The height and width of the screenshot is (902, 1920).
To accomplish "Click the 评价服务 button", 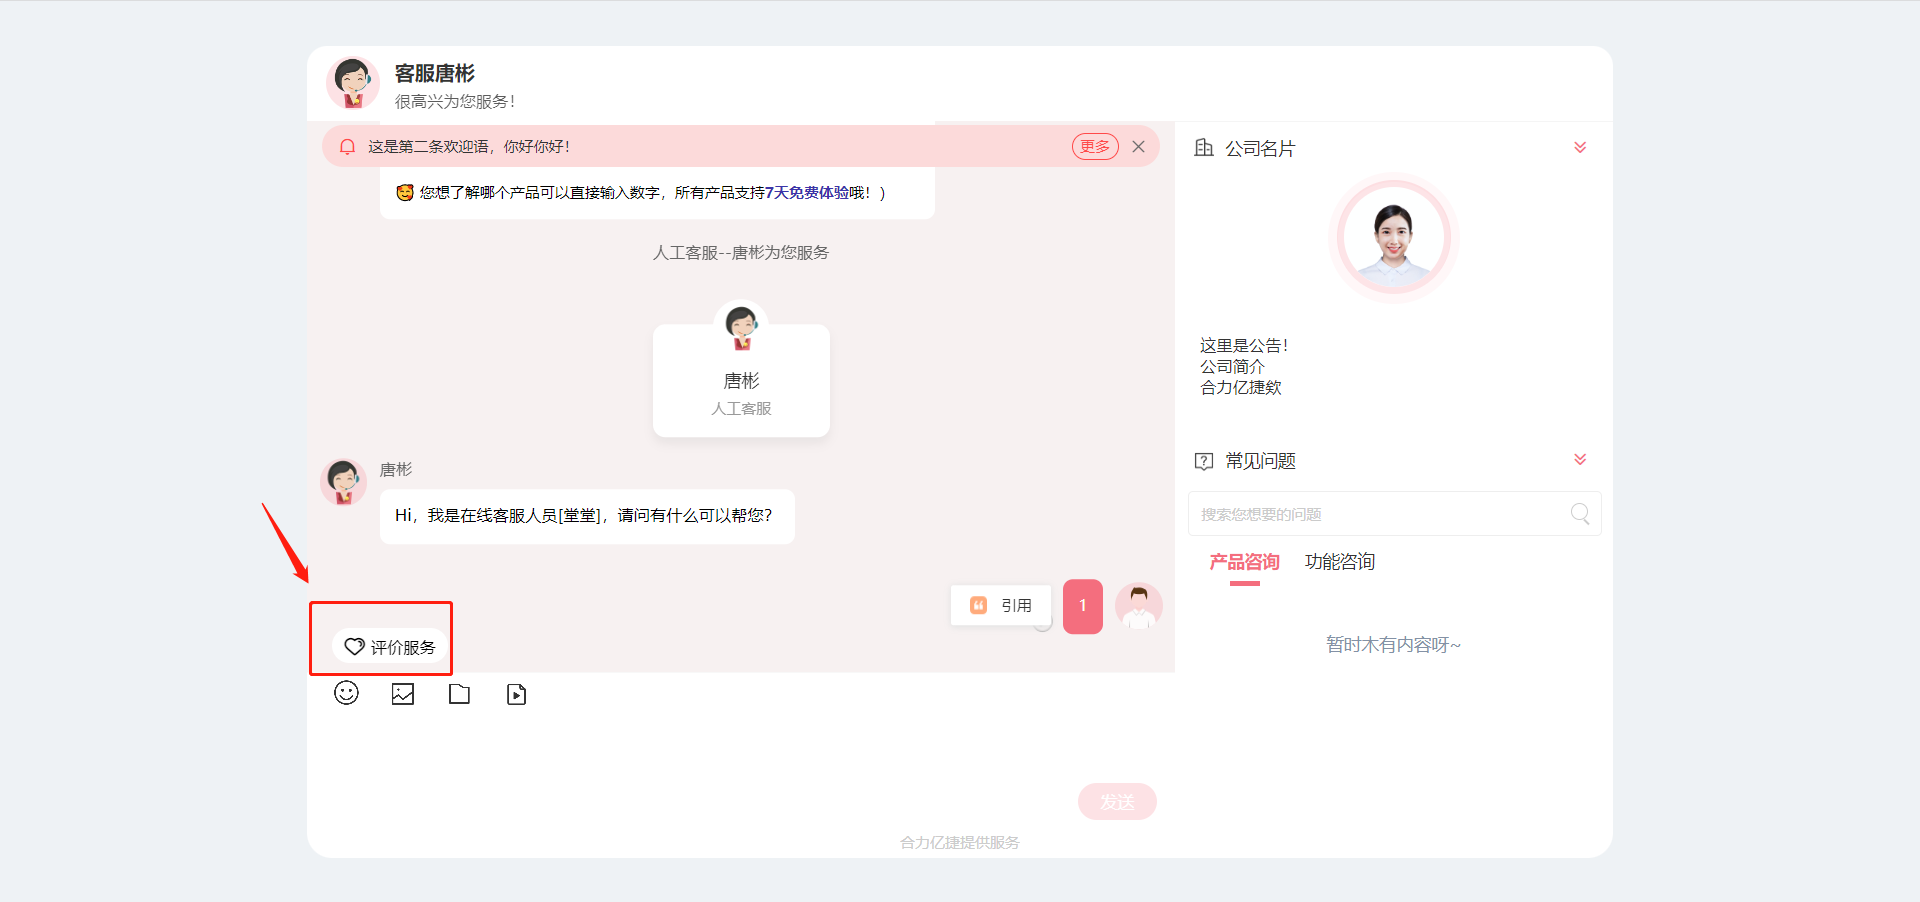I will (391, 647).
